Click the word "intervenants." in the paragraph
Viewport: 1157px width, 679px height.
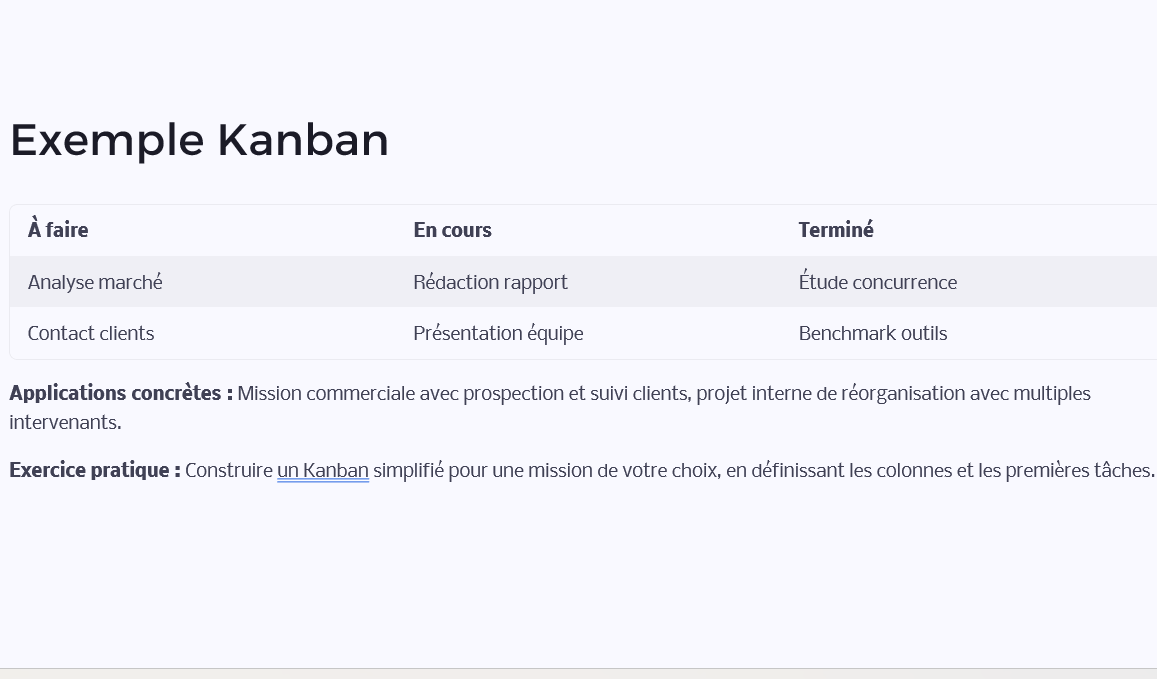coord(65,422)
